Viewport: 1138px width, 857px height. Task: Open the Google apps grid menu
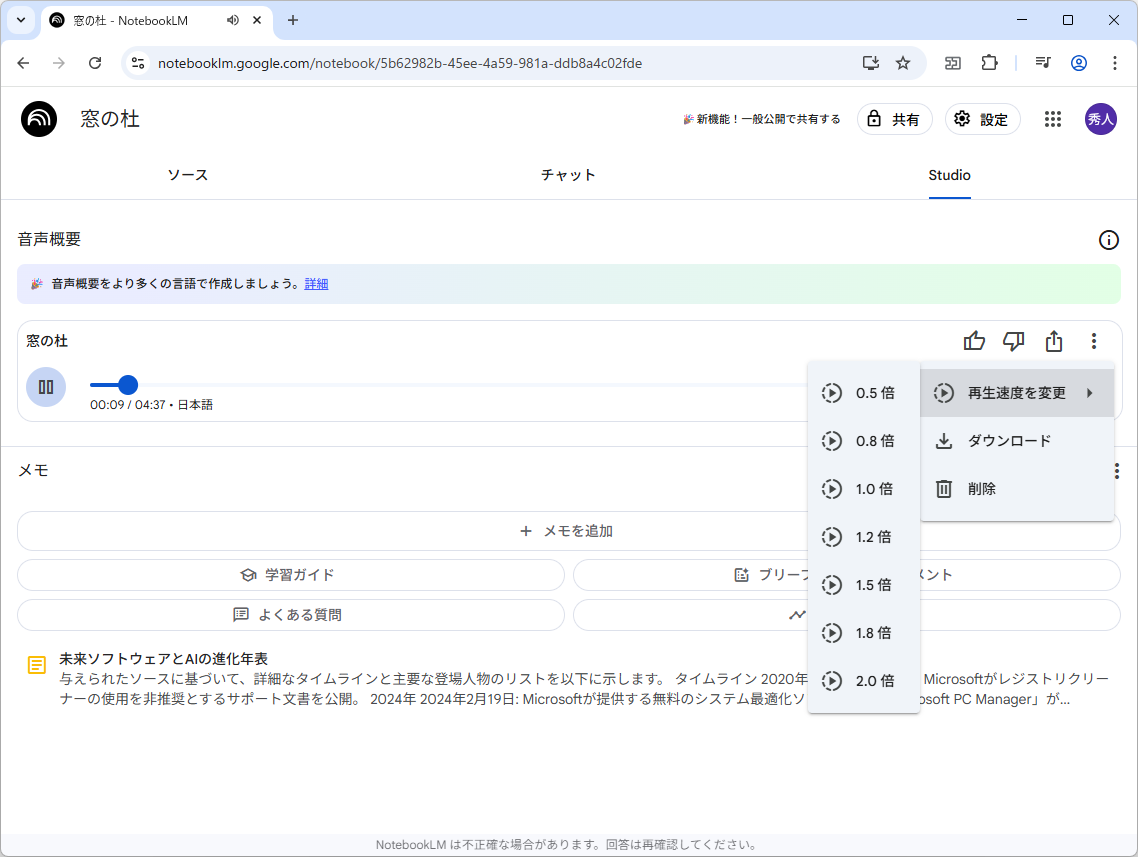(x=1052, y=118)
